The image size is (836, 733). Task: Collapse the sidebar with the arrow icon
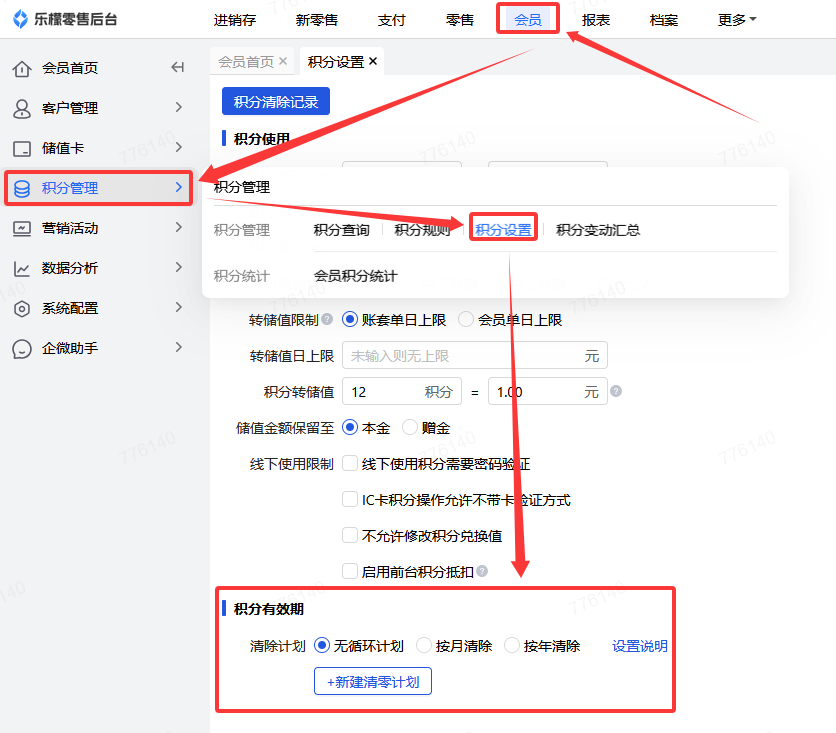tap(178, 67)
